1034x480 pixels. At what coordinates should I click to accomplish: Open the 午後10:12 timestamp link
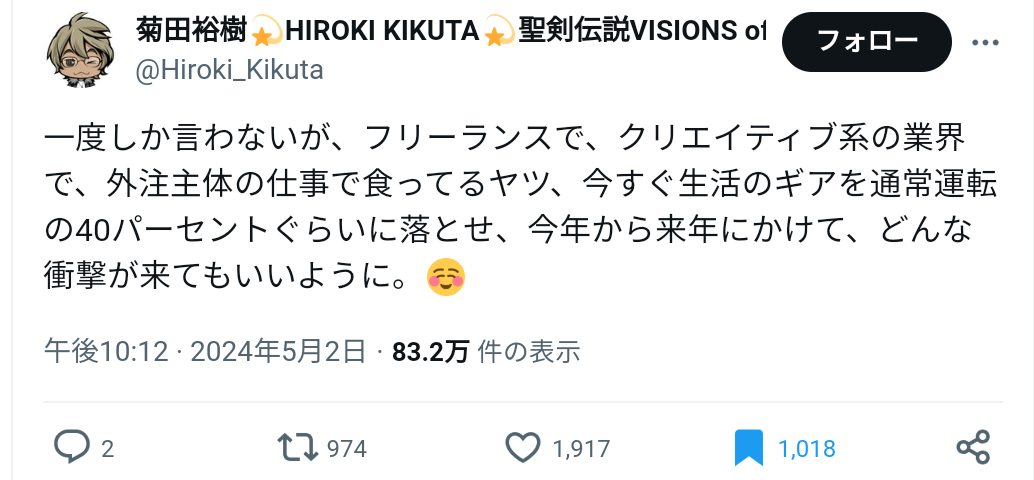(x=106, y=351)
